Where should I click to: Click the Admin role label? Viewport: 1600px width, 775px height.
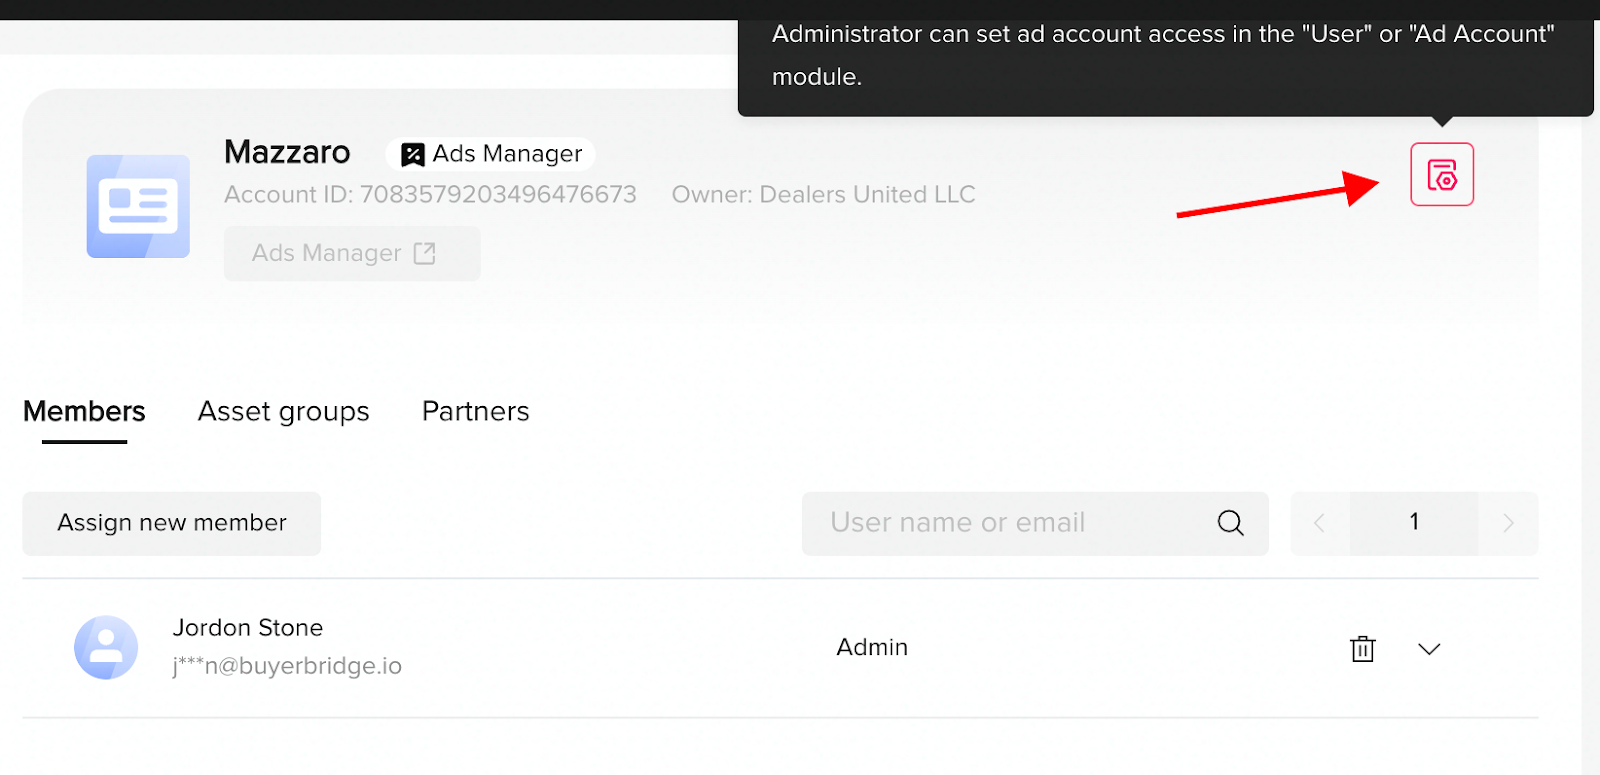click(872, 648)
